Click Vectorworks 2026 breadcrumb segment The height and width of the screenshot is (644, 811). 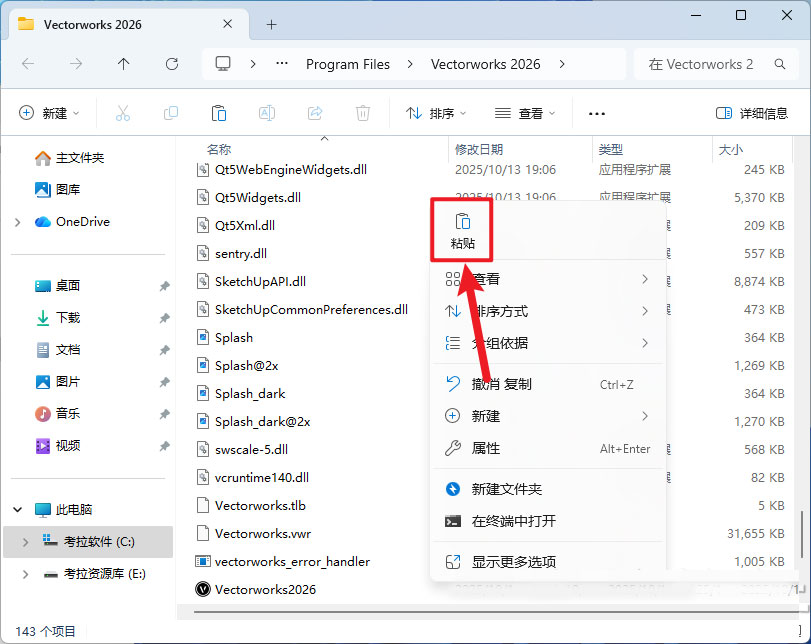485,64
